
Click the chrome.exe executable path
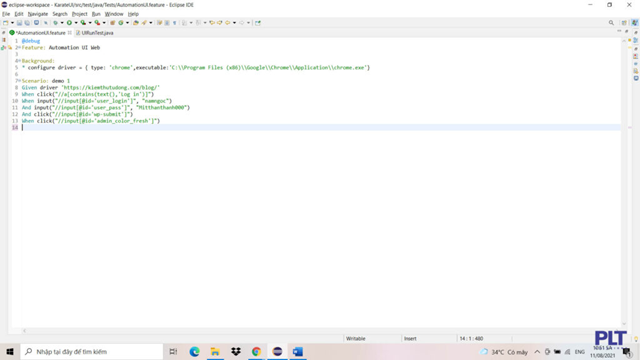point(269,68)
